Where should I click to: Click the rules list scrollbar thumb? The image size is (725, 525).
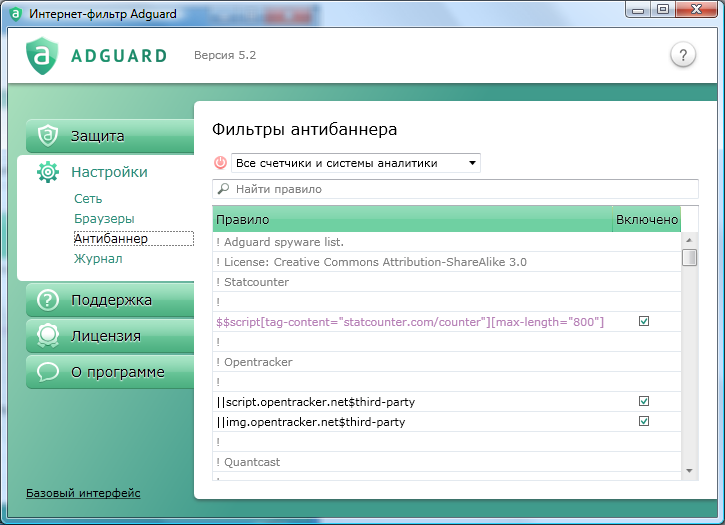(x=689, y=257)
